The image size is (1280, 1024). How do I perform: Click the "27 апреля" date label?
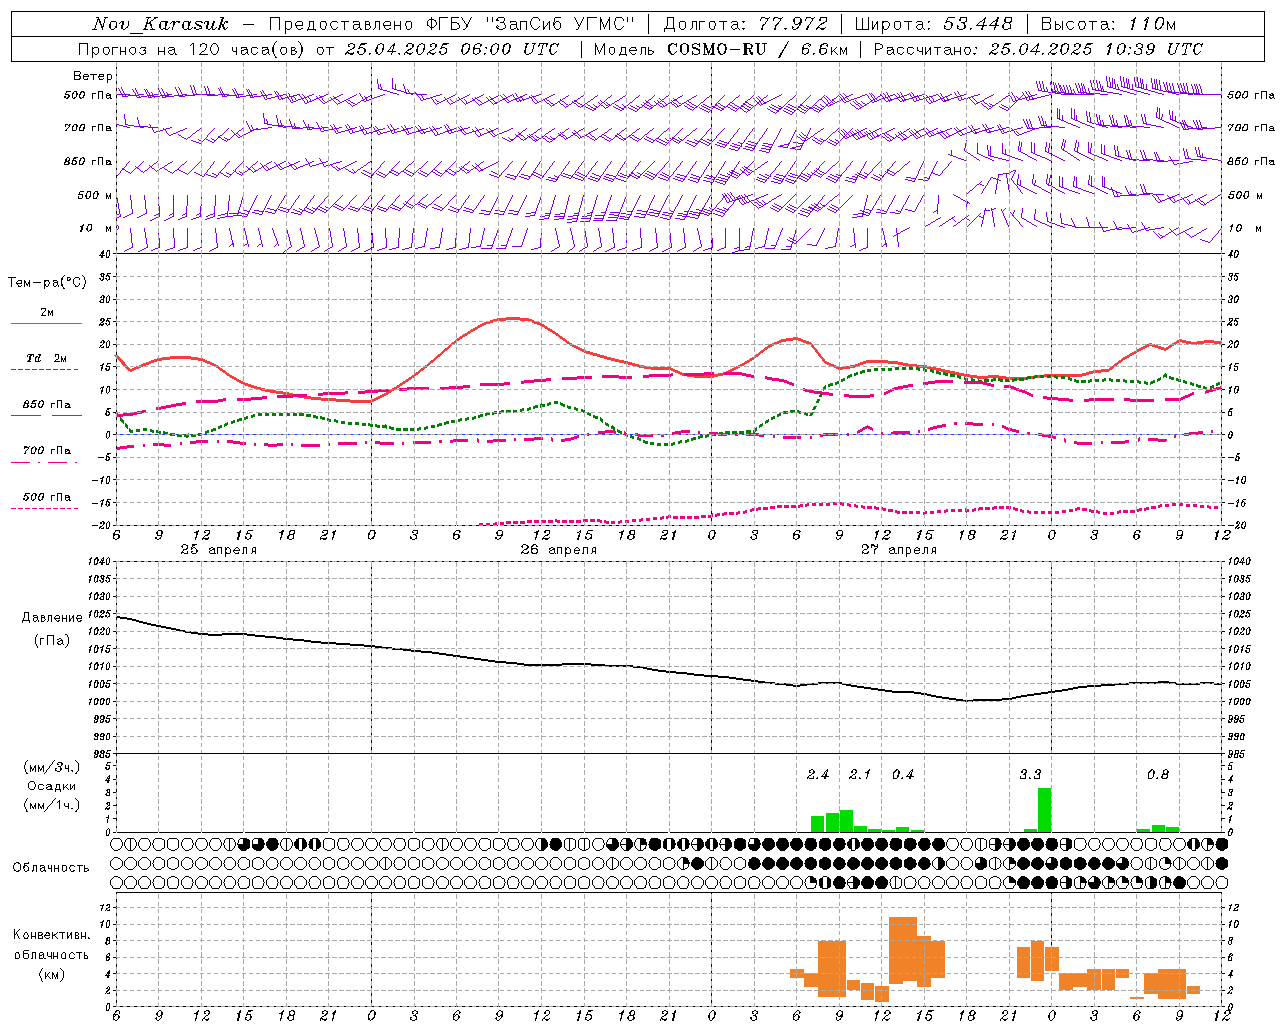click(898, 550)
